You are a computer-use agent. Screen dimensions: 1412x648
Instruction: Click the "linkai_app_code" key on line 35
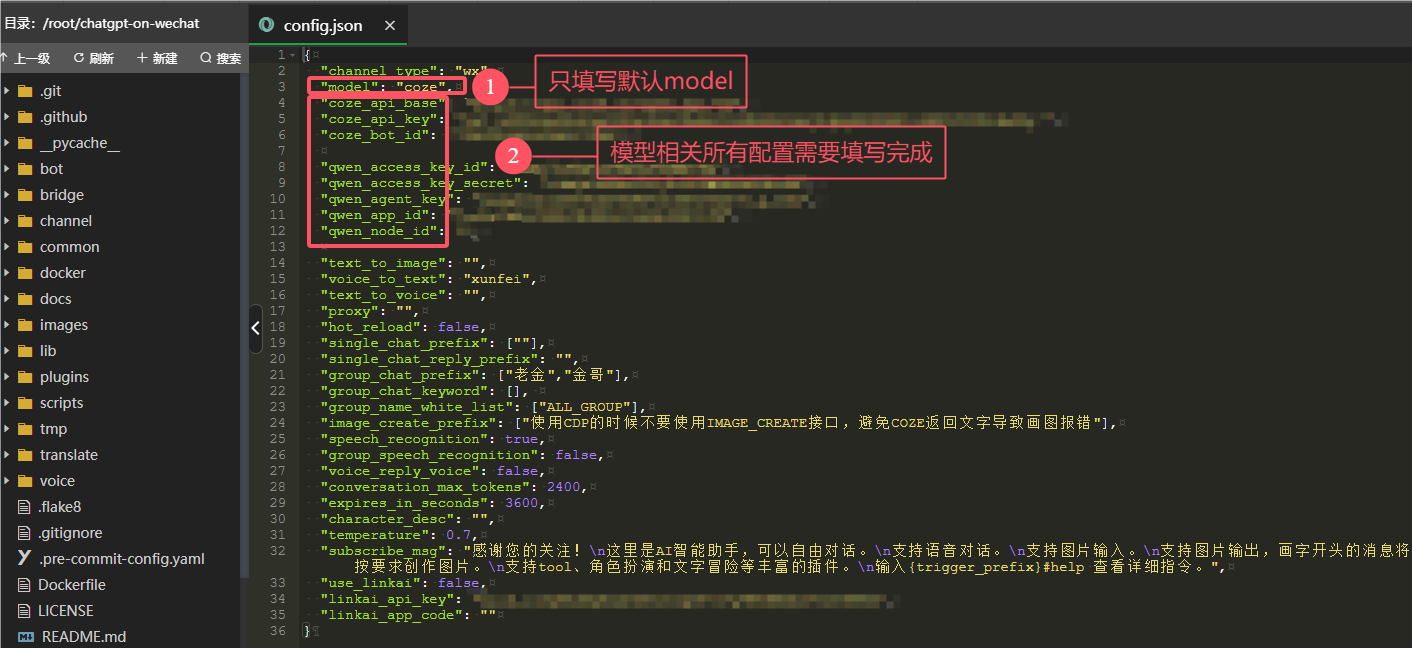[x=392, y=615]
